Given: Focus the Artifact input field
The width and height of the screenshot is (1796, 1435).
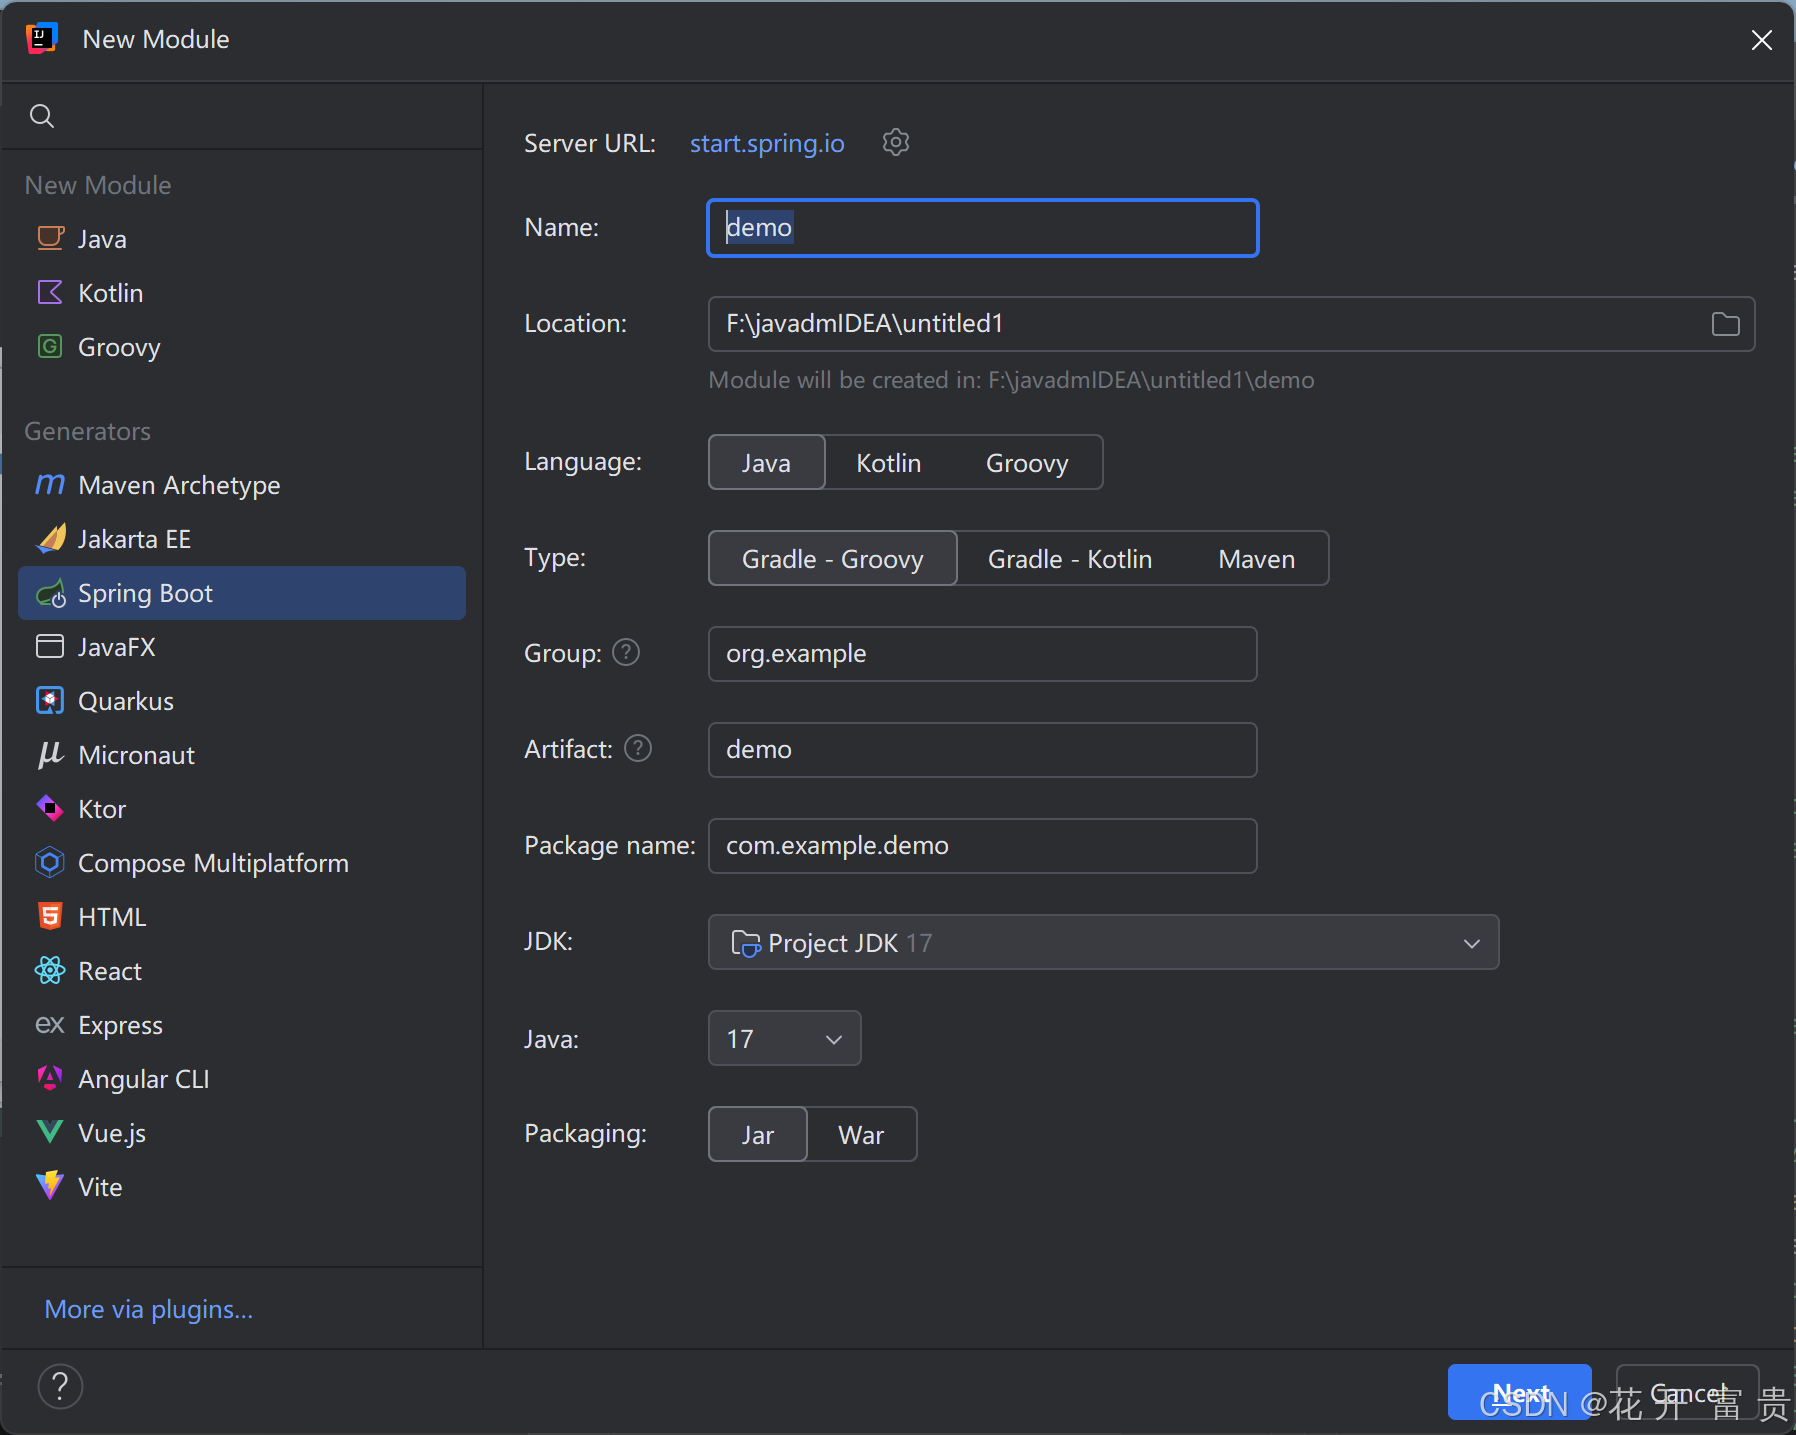Looking at the screenshot, I should pyautogui.click(x=982, y=750).
